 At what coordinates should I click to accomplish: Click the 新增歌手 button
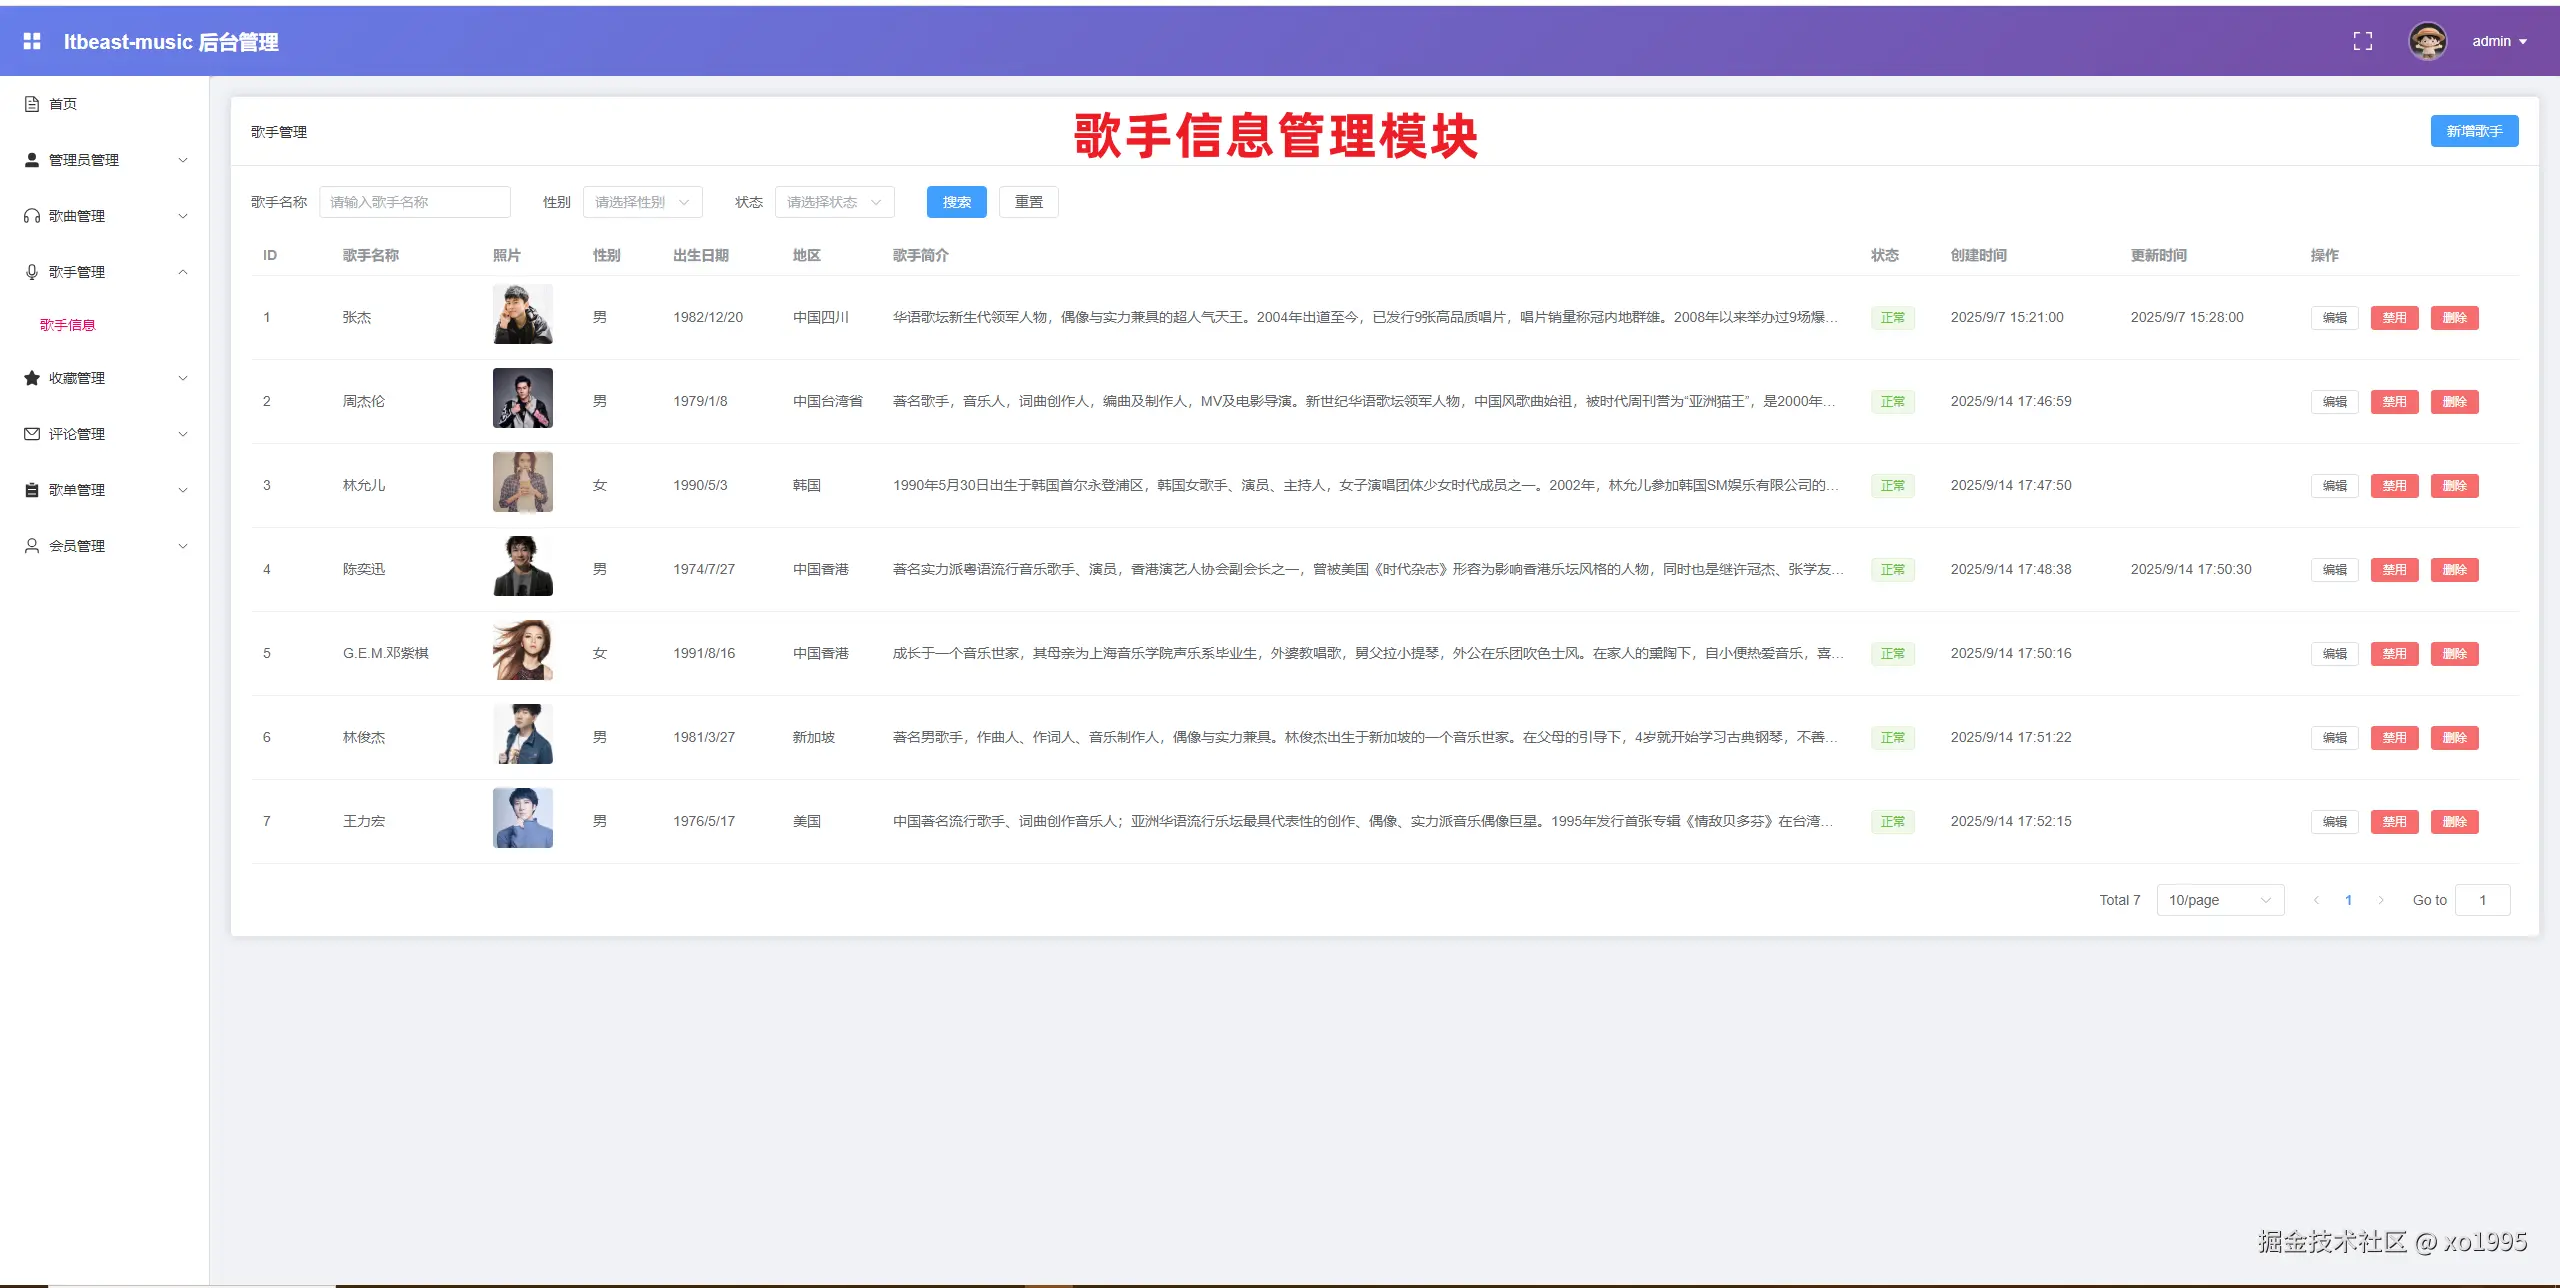coord(2474,131)
